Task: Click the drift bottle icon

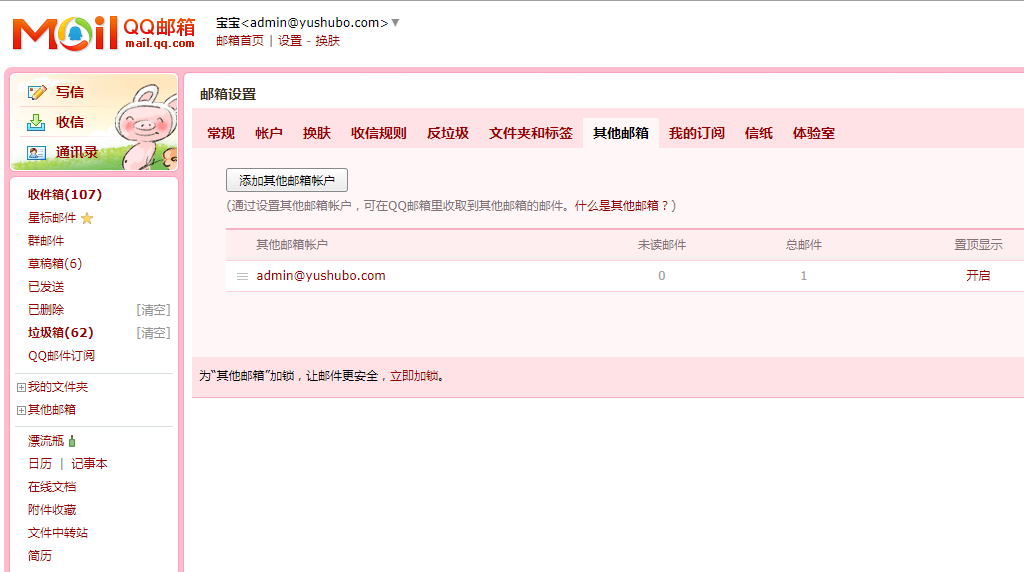Action: click(72, 441)
